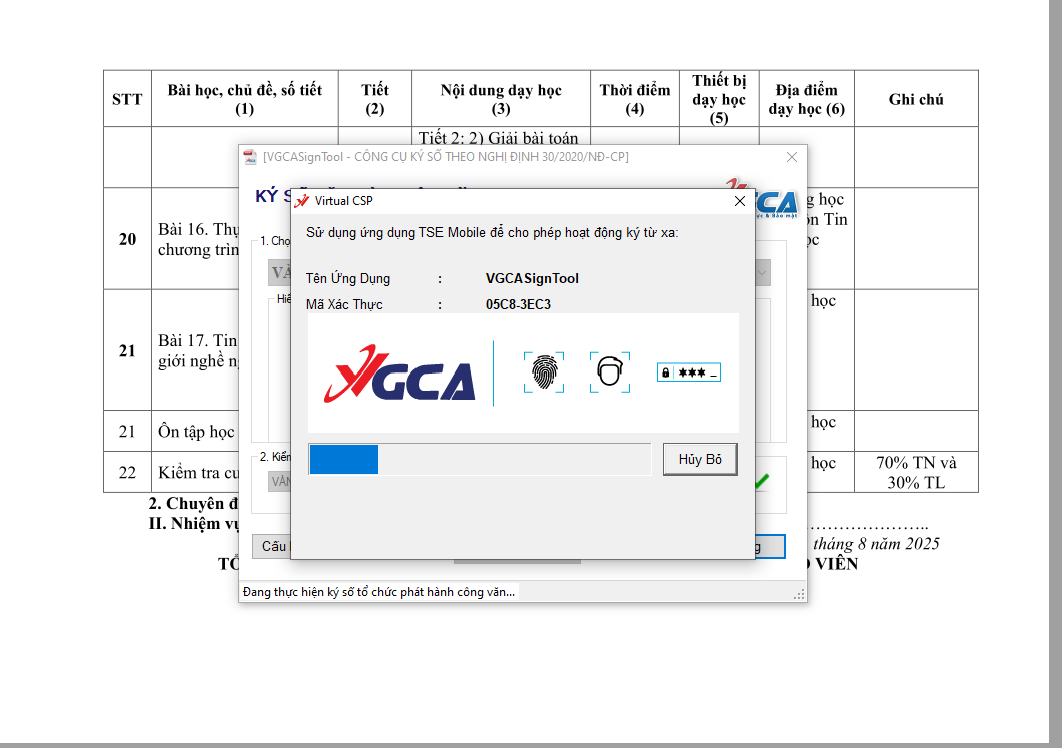
Task: Click the Bài học, chủ đề header
Action: point(245,99)
